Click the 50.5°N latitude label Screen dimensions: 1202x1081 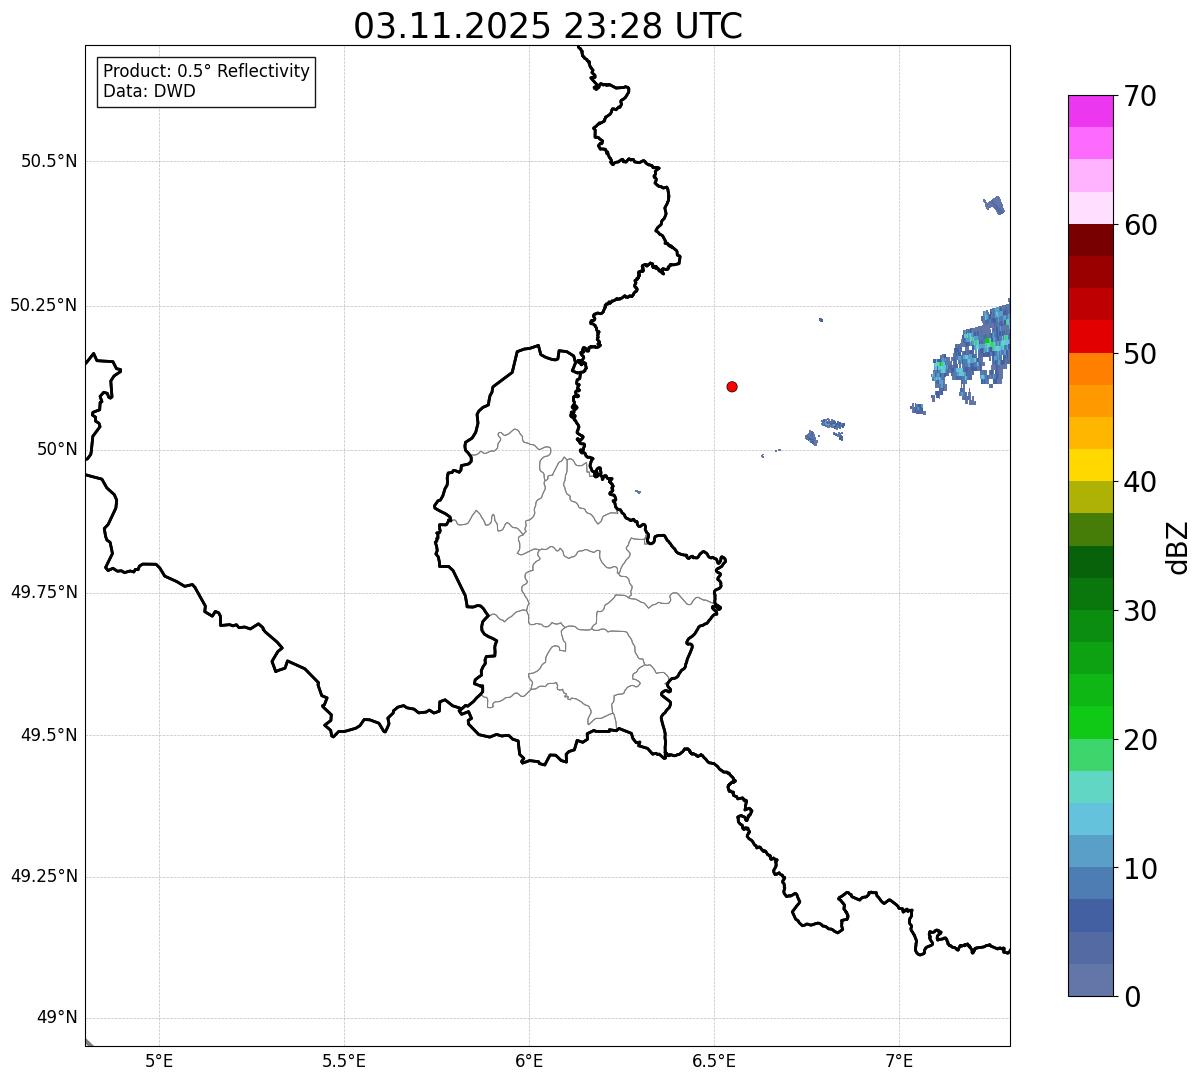(x=49, y=161)
